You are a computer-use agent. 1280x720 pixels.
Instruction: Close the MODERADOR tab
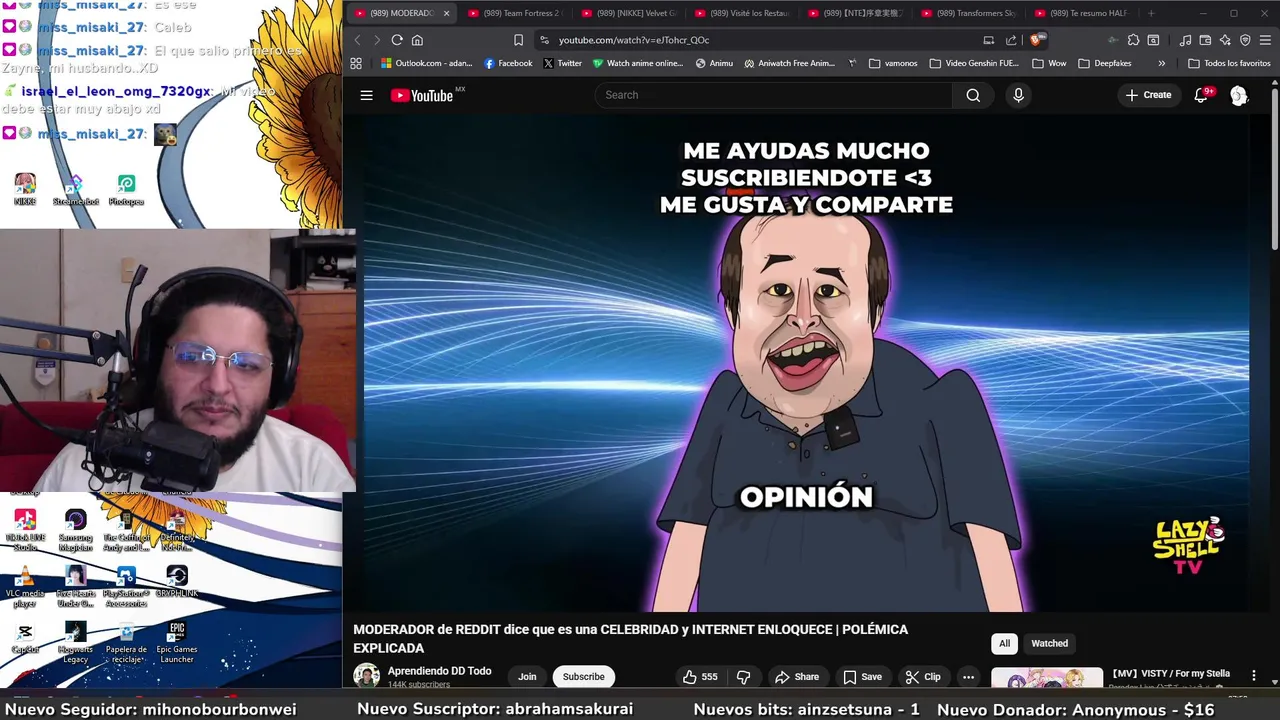446,13
